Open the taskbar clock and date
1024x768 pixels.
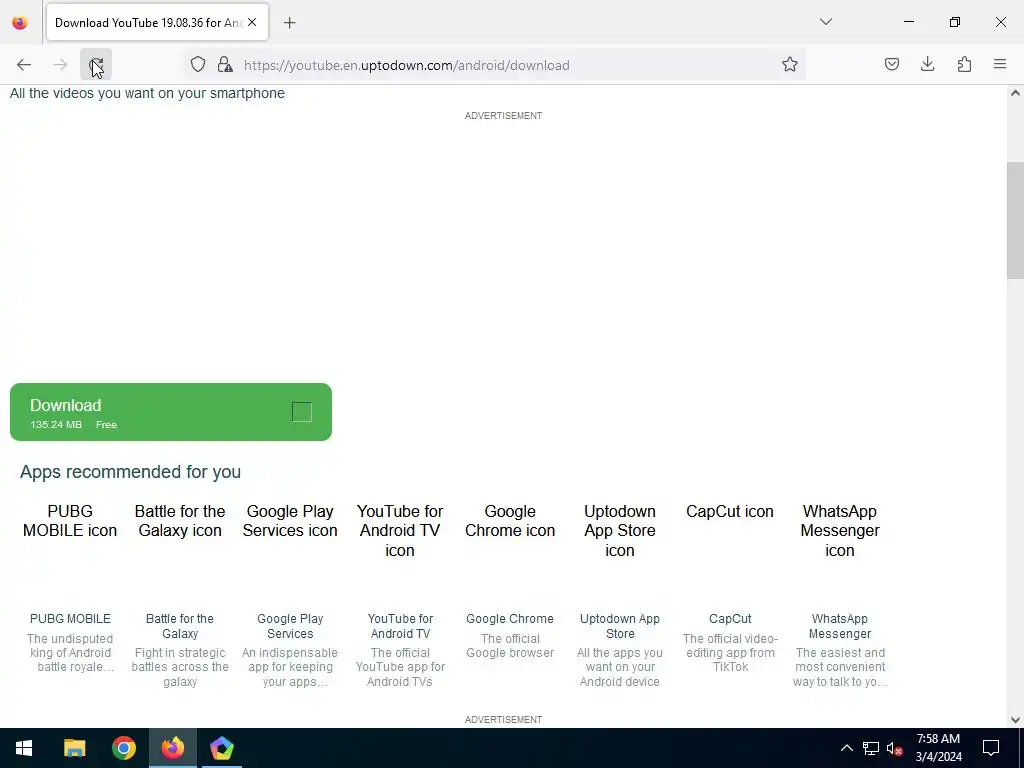(938, 748)
